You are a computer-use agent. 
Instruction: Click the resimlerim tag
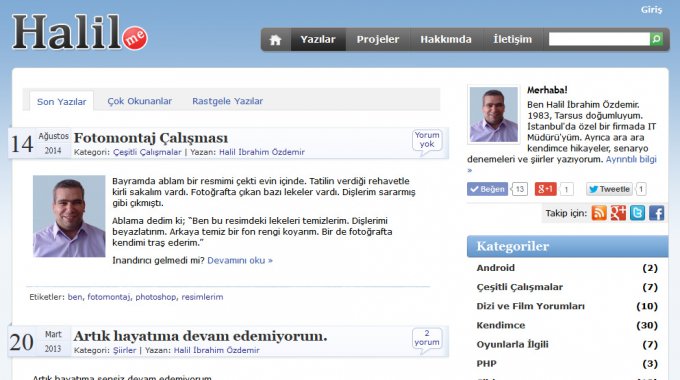click(202, 297)
